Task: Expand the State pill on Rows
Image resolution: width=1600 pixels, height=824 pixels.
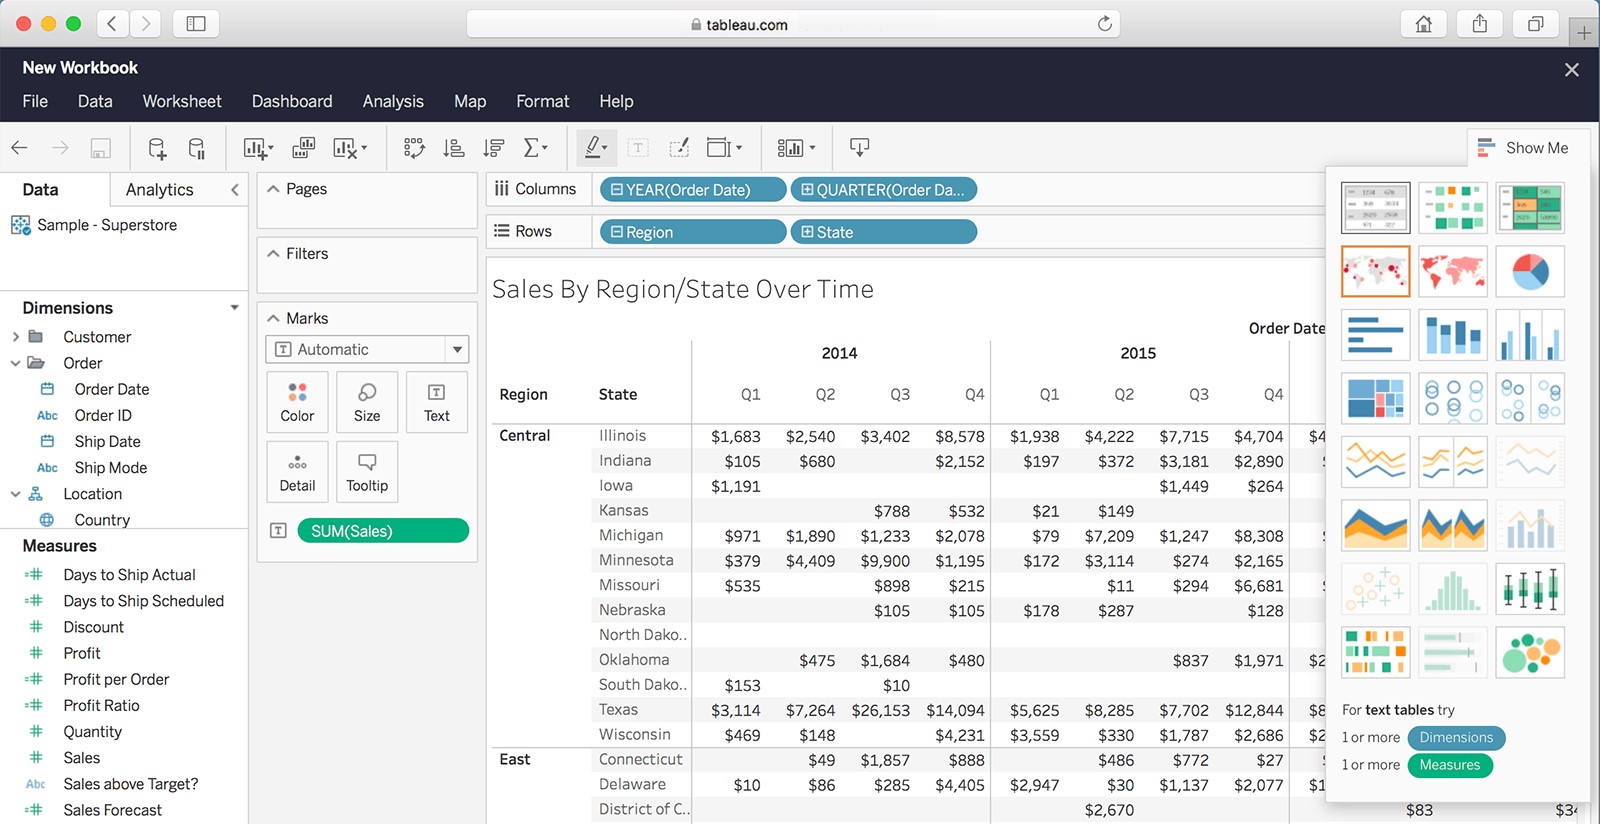Action: click(x=807, y=232)
